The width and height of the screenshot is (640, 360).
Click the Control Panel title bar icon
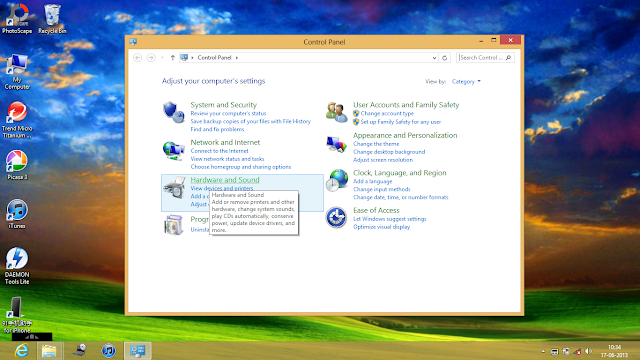[133, 42]
